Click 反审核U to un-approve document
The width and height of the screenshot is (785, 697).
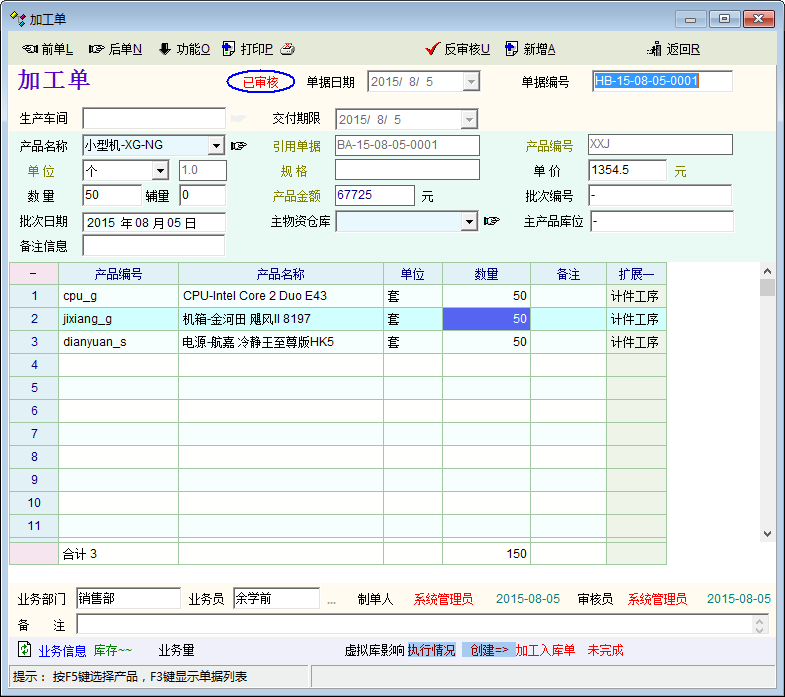[457, 49]
